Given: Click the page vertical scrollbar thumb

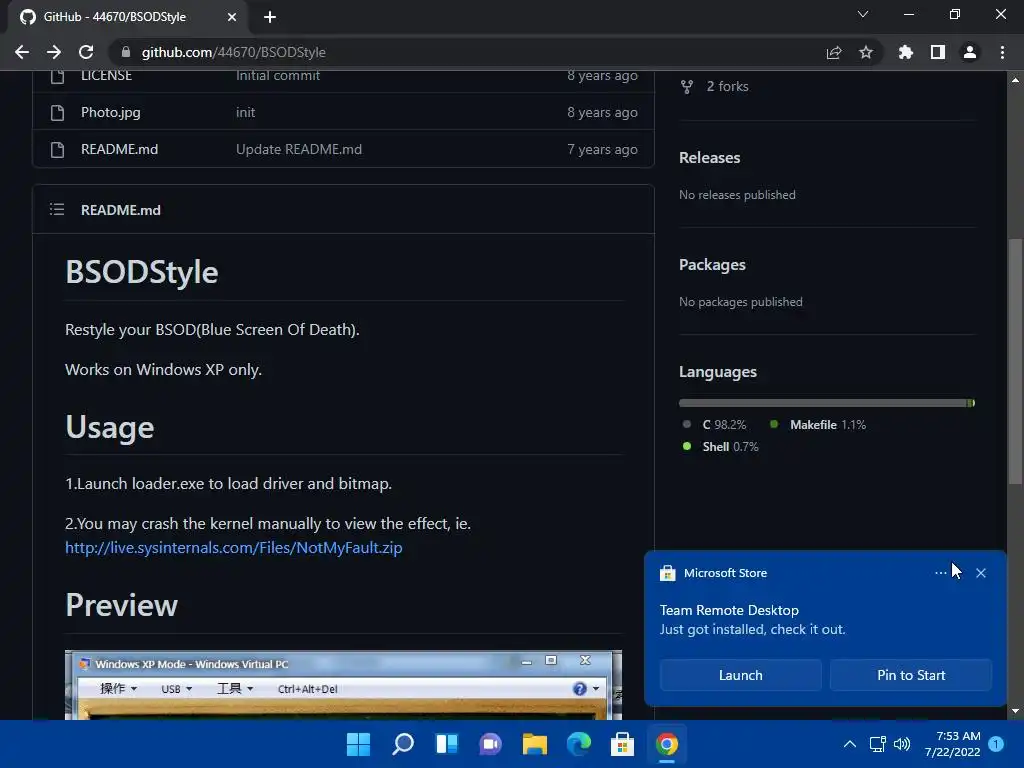Looking at the screenshot, I should 1015,361.
